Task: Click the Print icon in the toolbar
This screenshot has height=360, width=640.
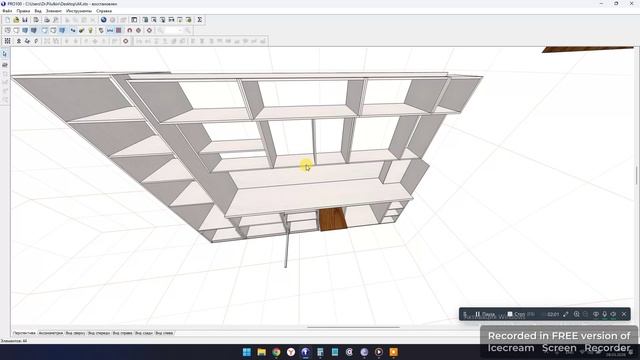Action: [x=47, y=20]
